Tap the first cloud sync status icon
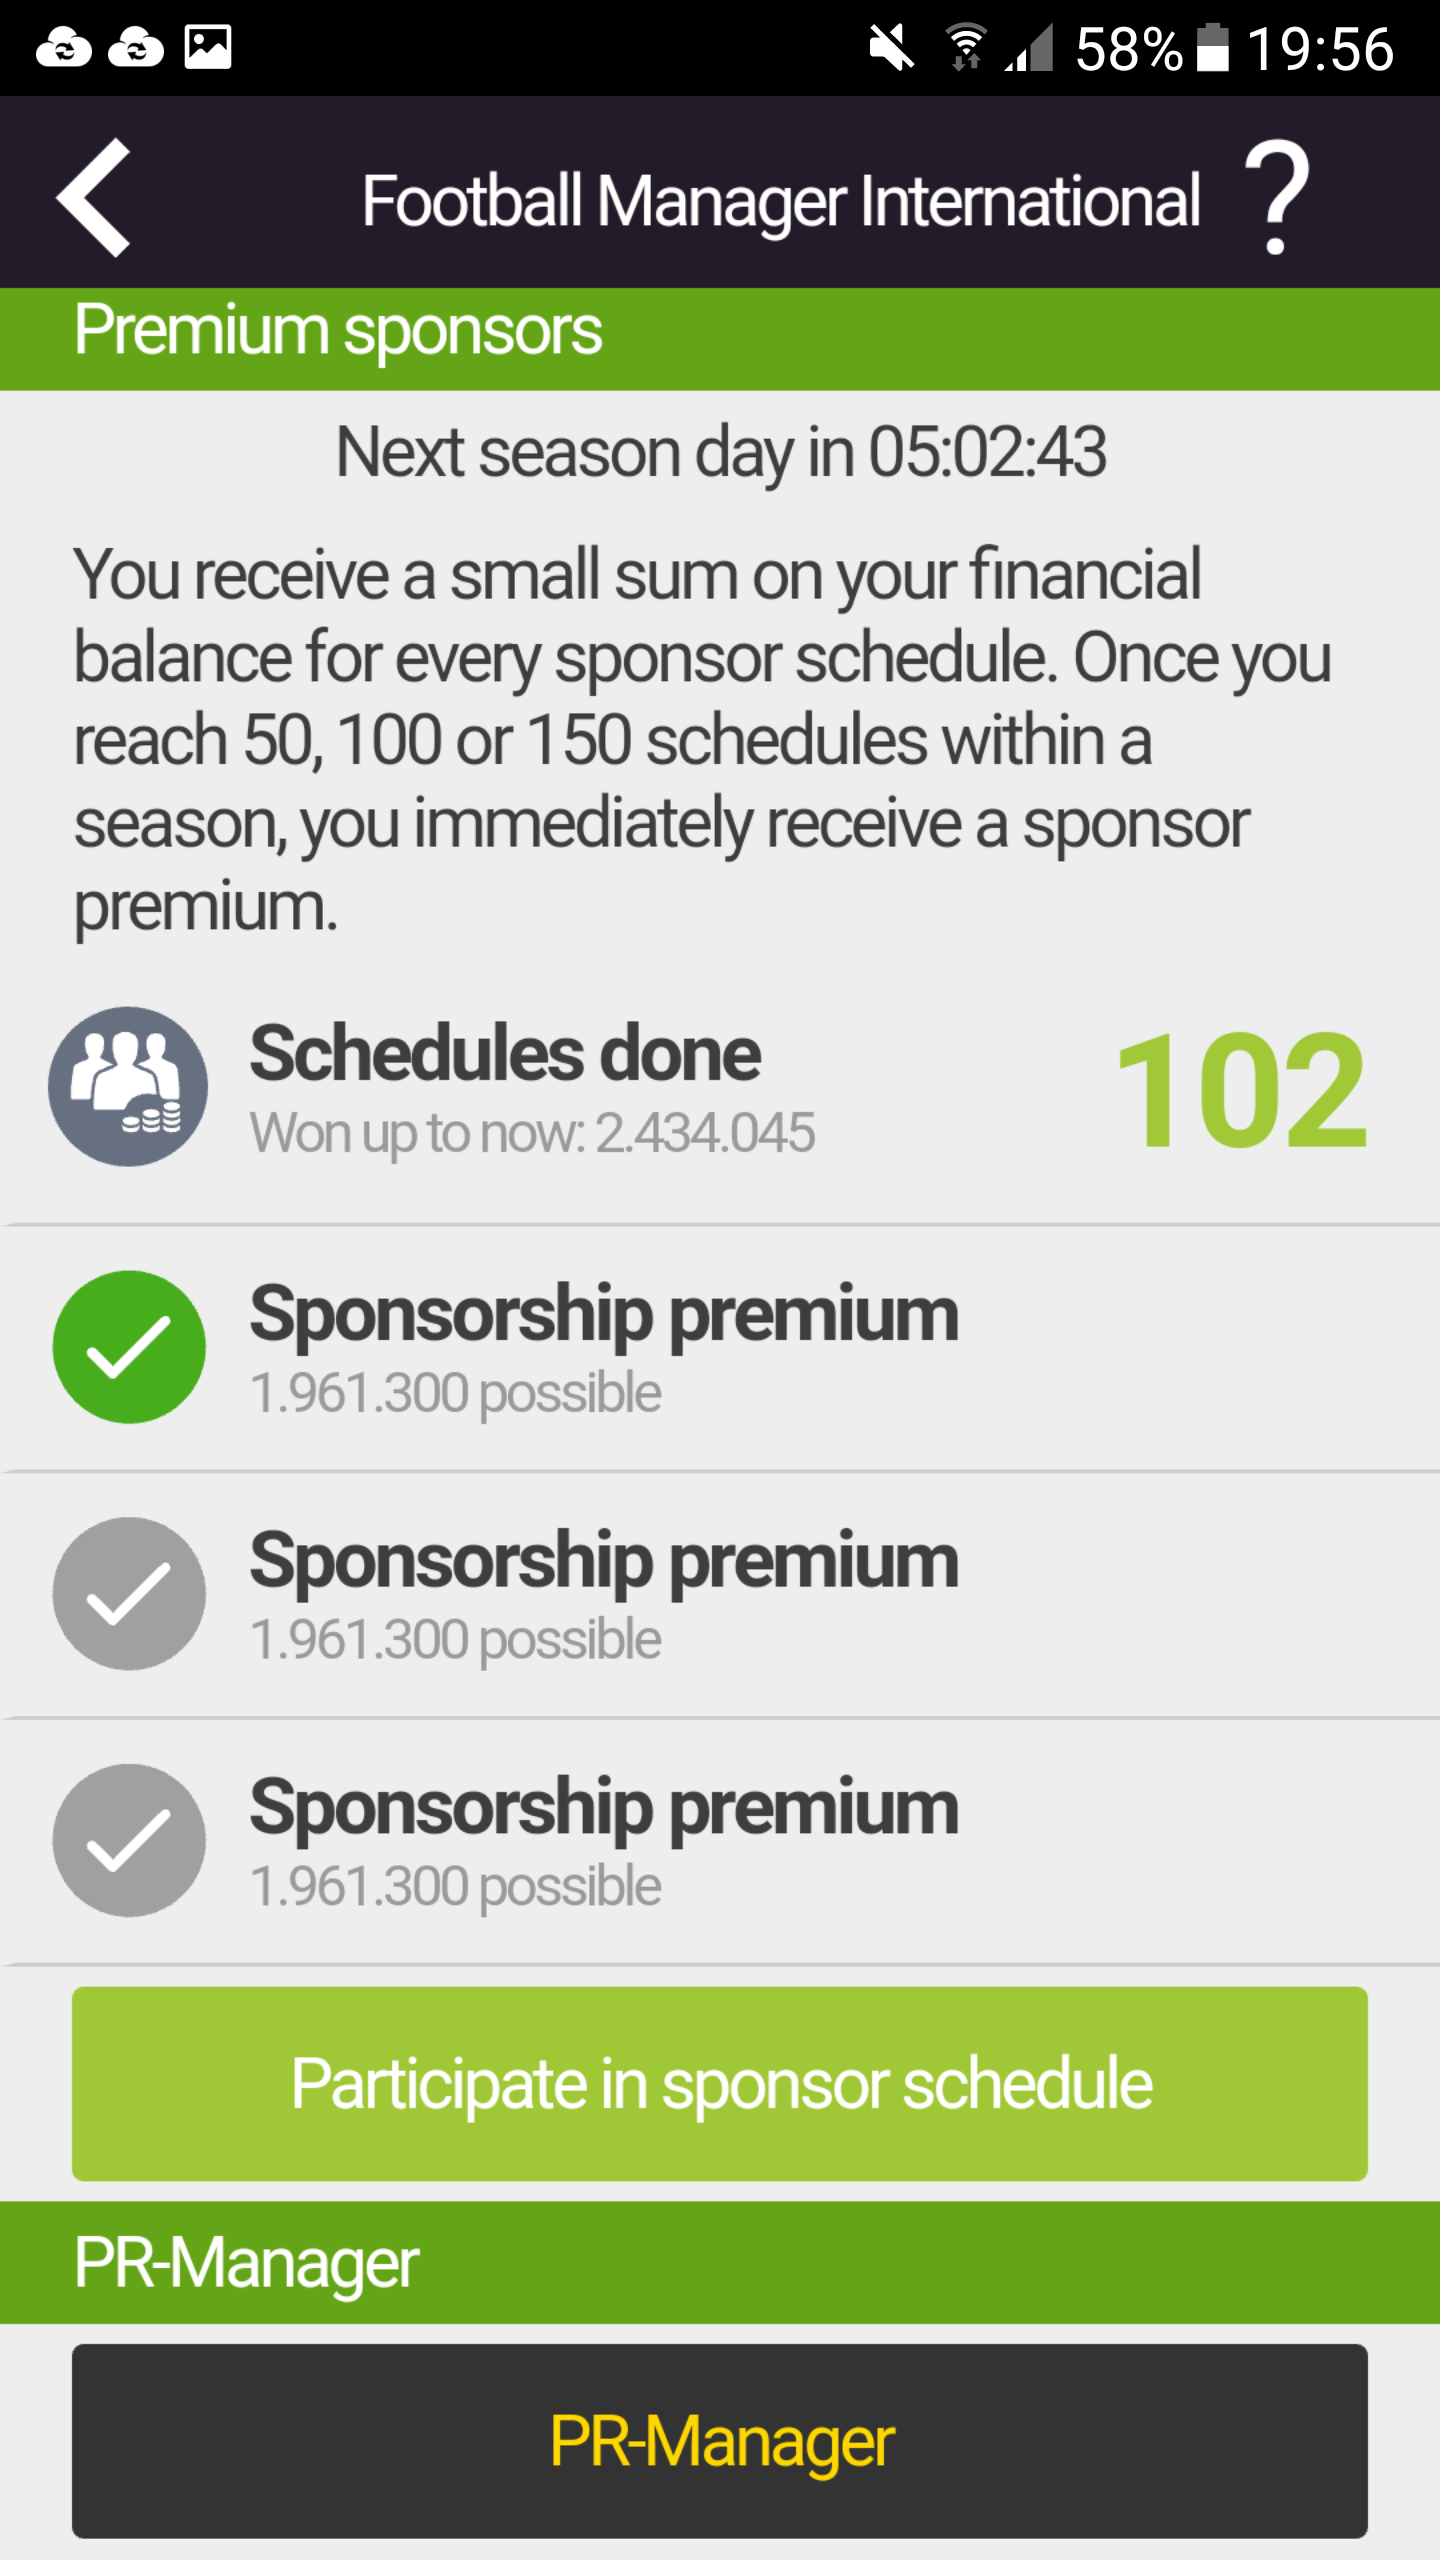 pyautogui.click(x=64, y=47)
